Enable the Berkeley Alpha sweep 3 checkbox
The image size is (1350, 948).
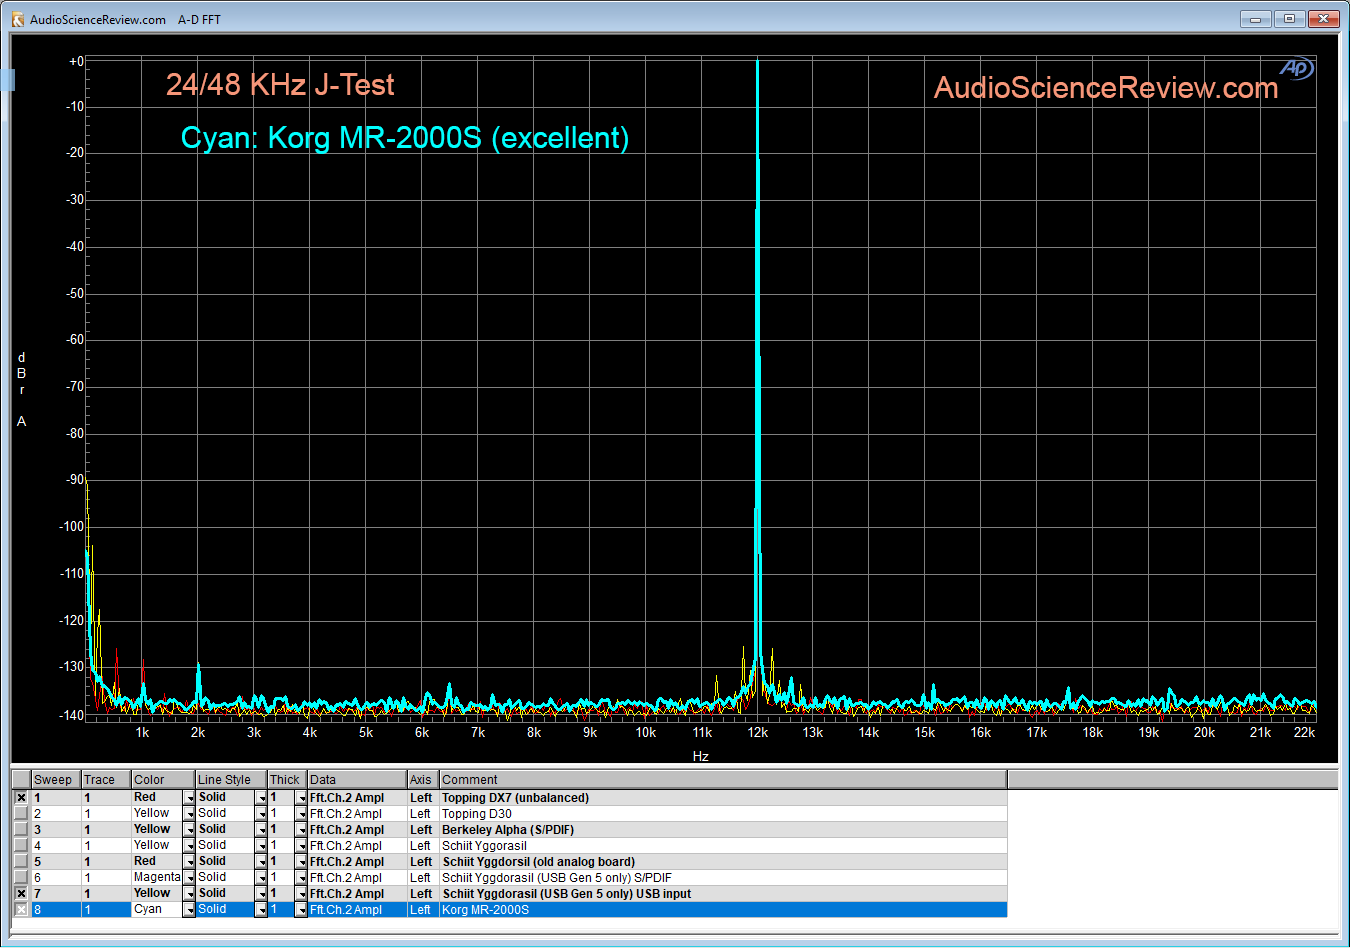pos(21,830)
